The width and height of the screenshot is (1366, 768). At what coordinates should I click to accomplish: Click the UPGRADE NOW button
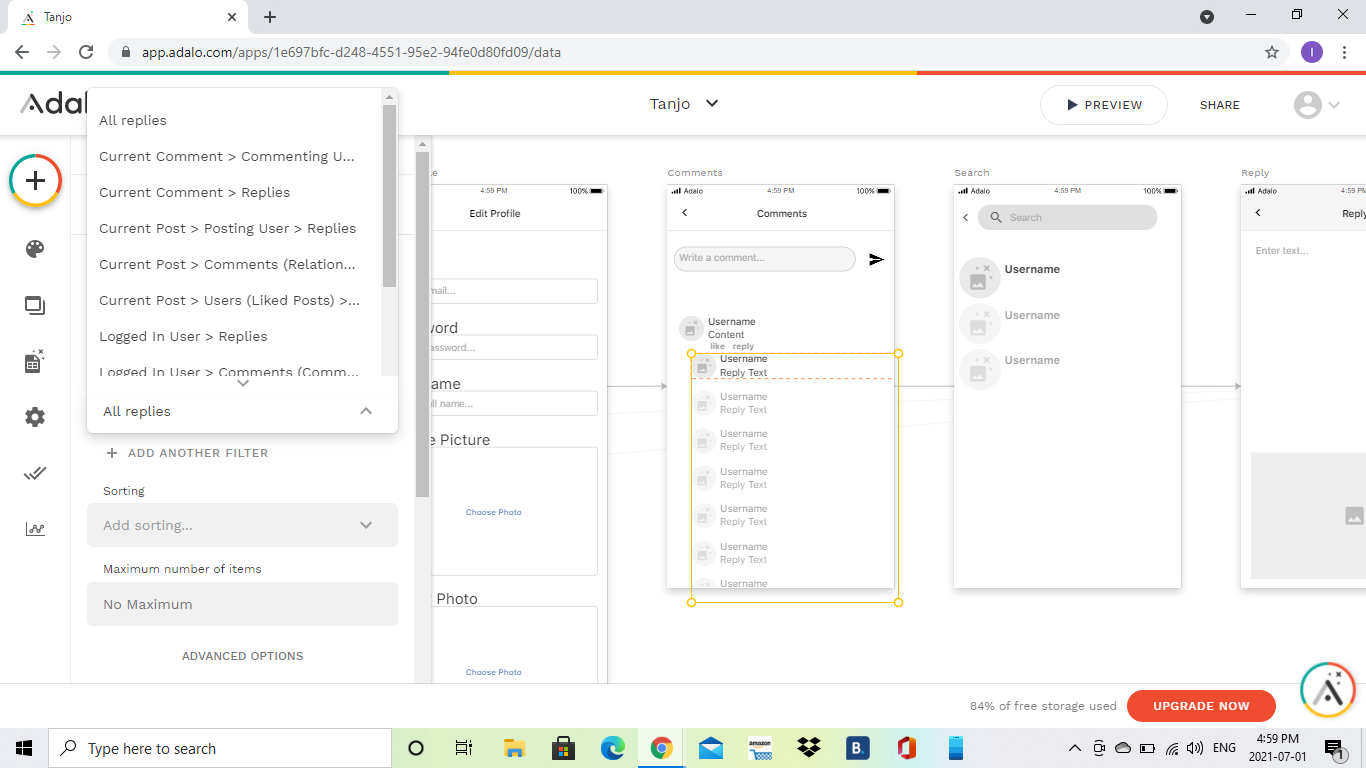click(x=1200, y=706)
